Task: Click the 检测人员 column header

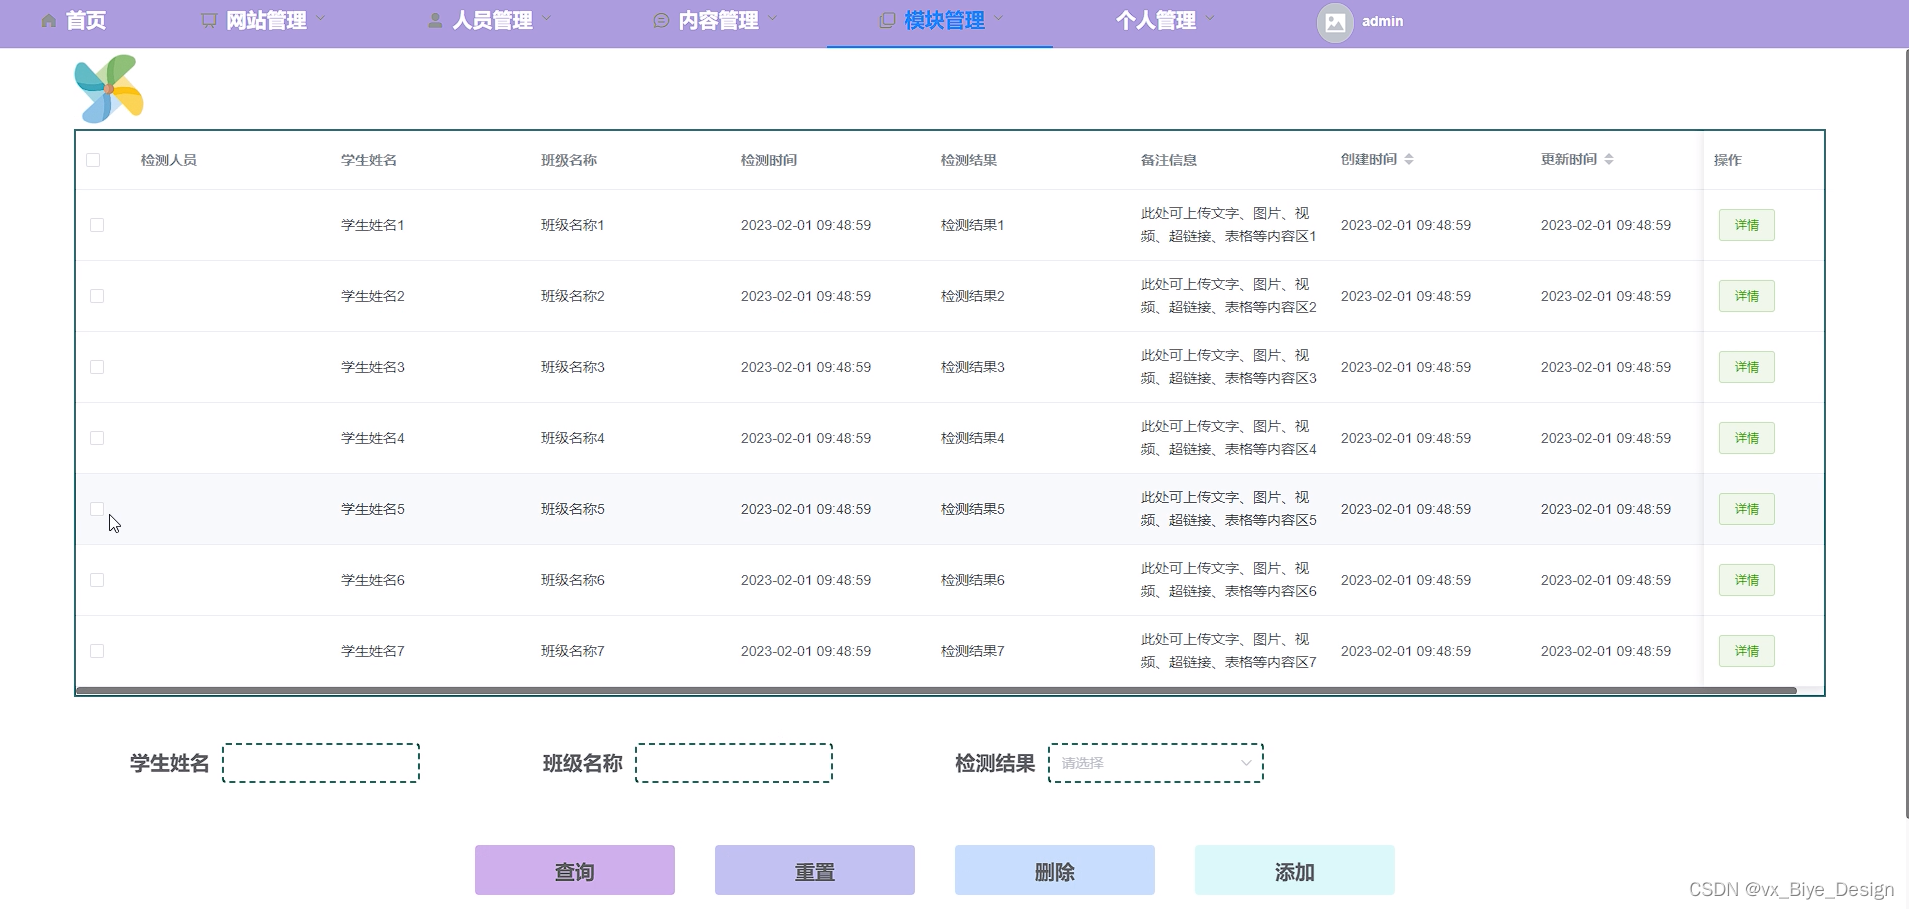Action: tap(169, 160)
